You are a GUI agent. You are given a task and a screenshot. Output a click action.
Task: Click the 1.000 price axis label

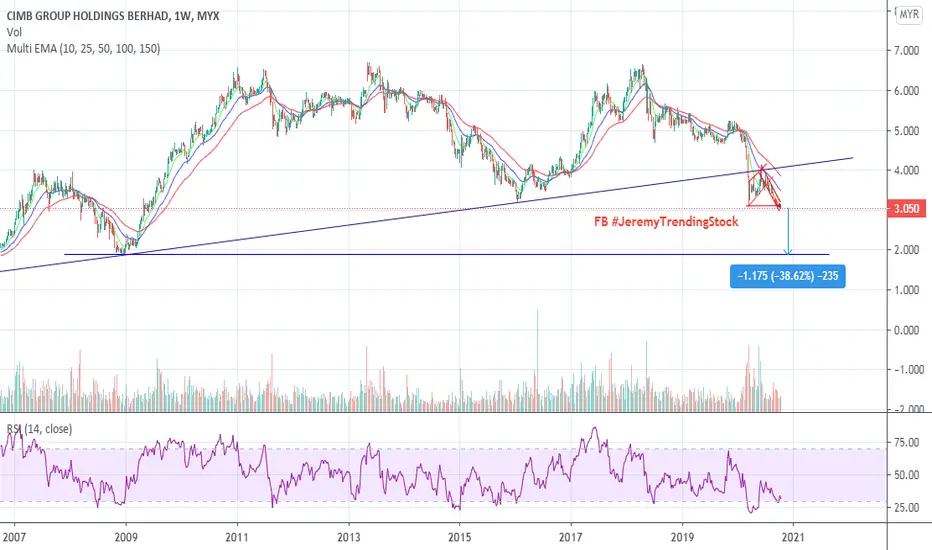coord(906,290)
